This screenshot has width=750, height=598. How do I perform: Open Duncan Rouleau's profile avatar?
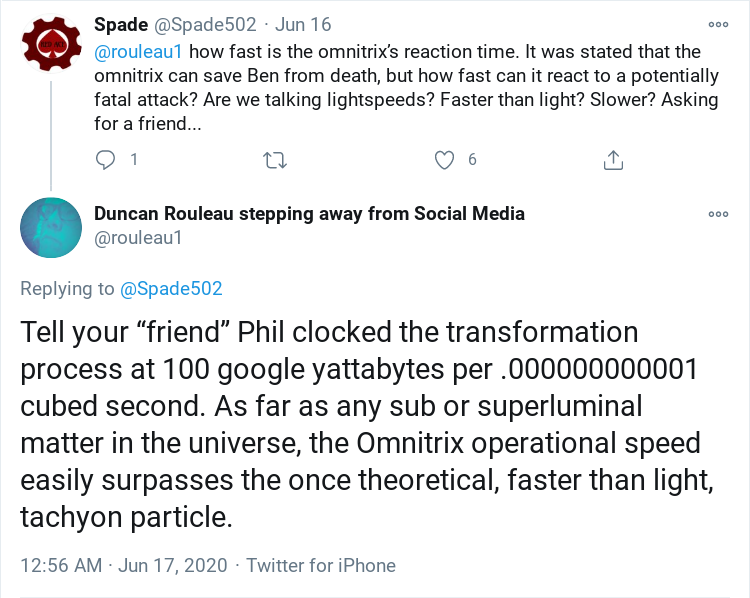point(51,227)
